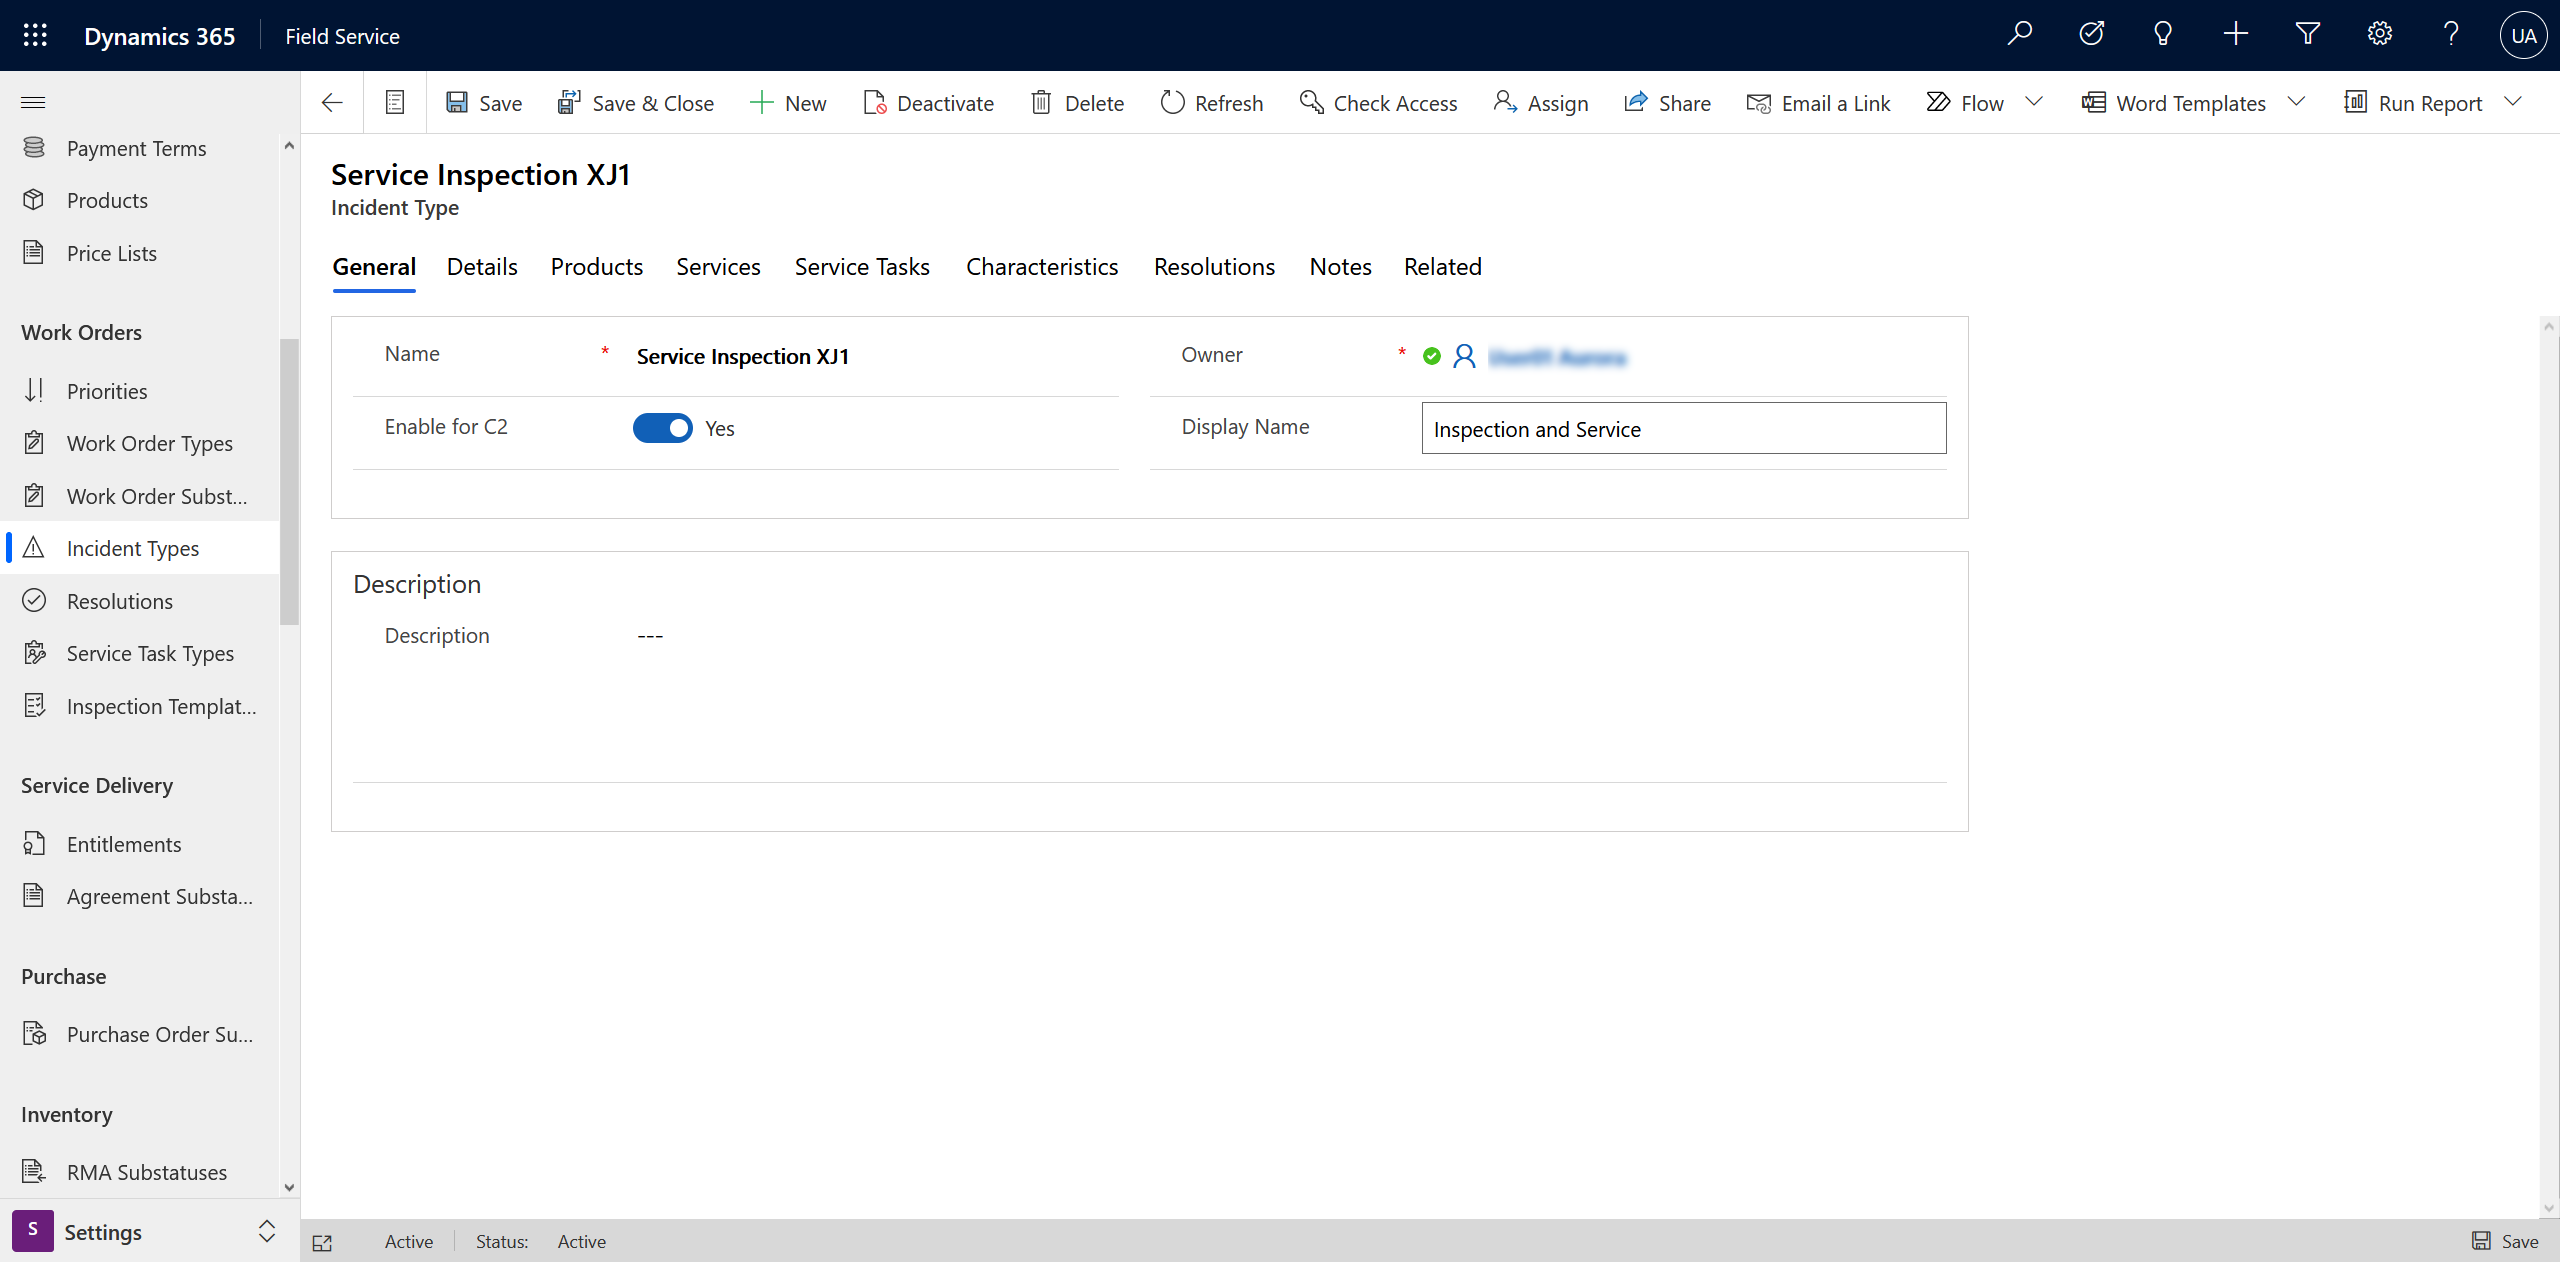The height and width of the screenshot is (1262, 2560).
Task: Click the Assign button
Action: click(x=1540, y=101)
